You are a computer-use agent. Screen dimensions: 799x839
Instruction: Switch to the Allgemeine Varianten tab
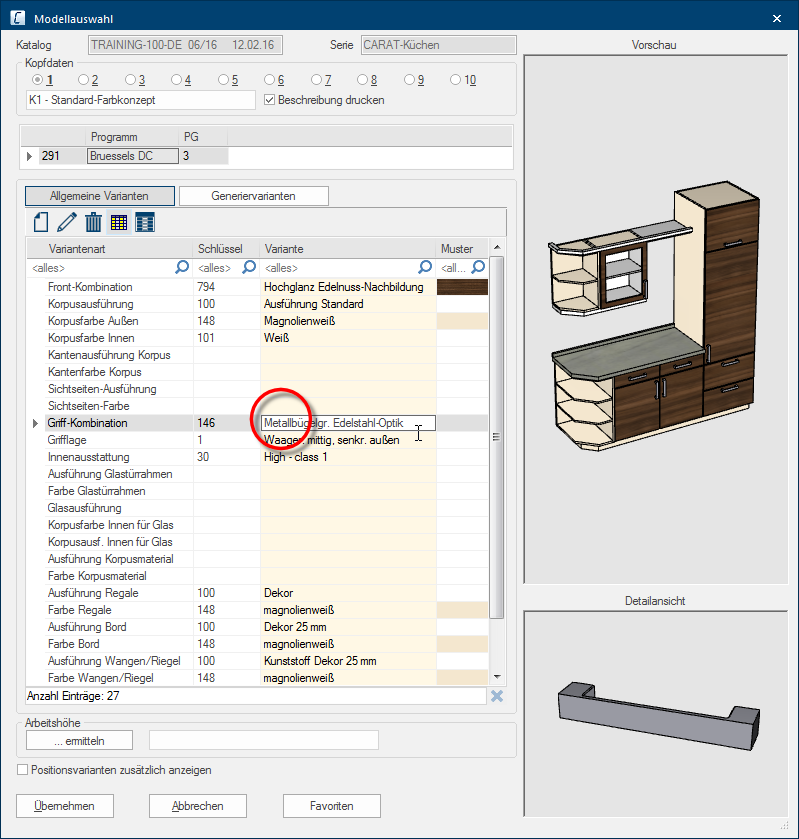point(99,196)
